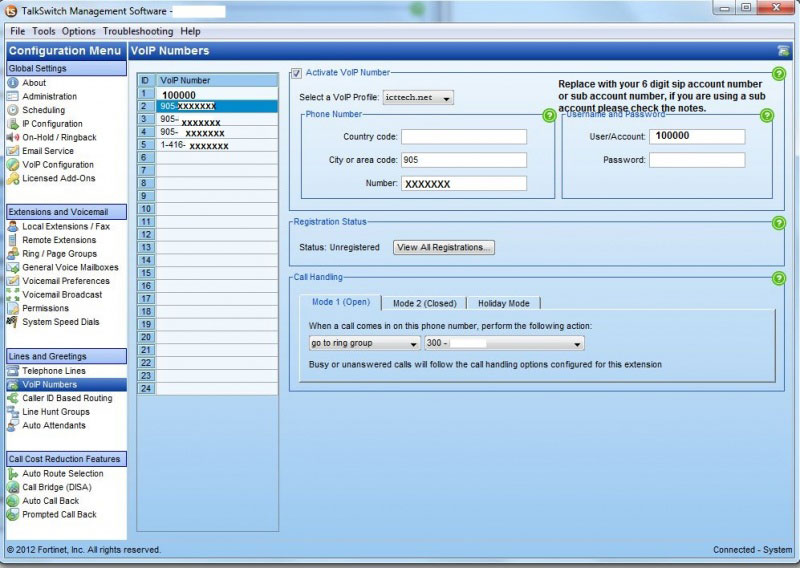Open the Troubleshooting menu
The image size is (800, 568).
click(x=137, y=31)
